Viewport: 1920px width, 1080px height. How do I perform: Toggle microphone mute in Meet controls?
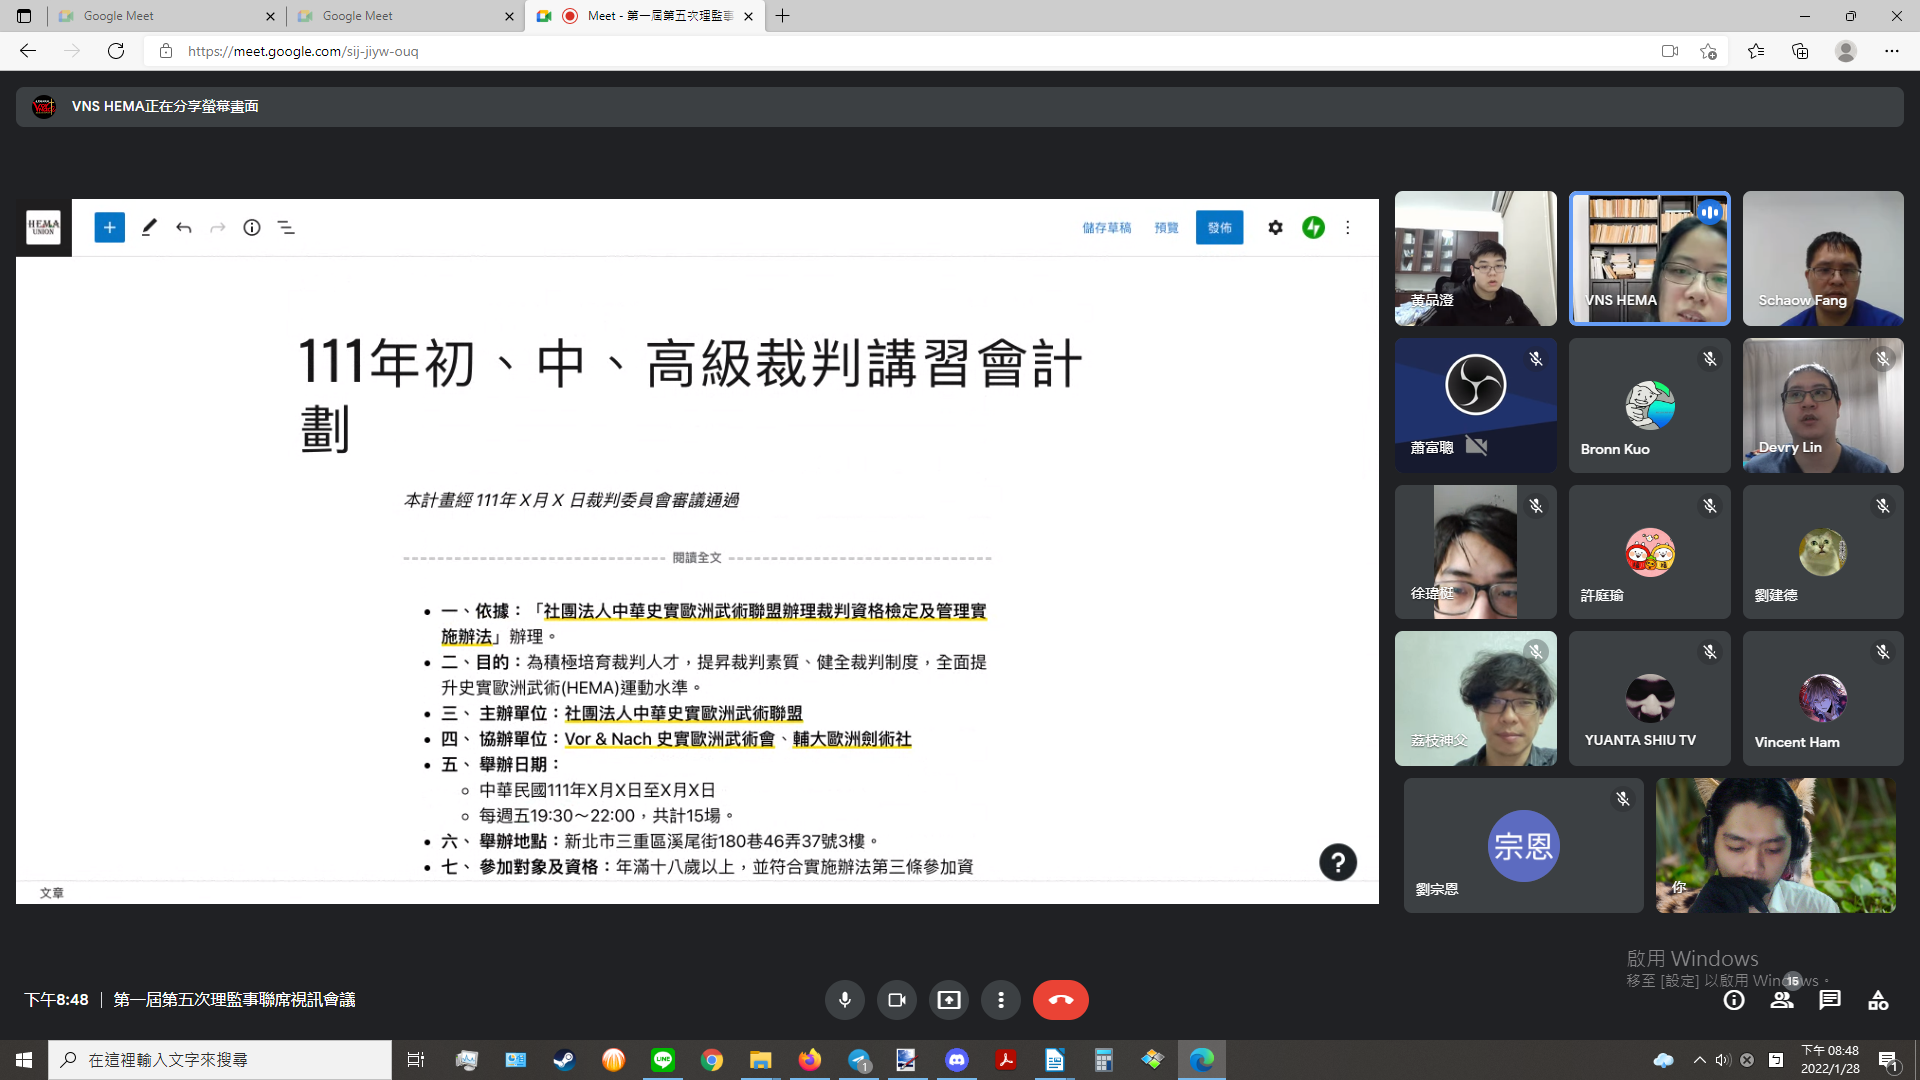pyautogui.click(x=844, y=1000)
